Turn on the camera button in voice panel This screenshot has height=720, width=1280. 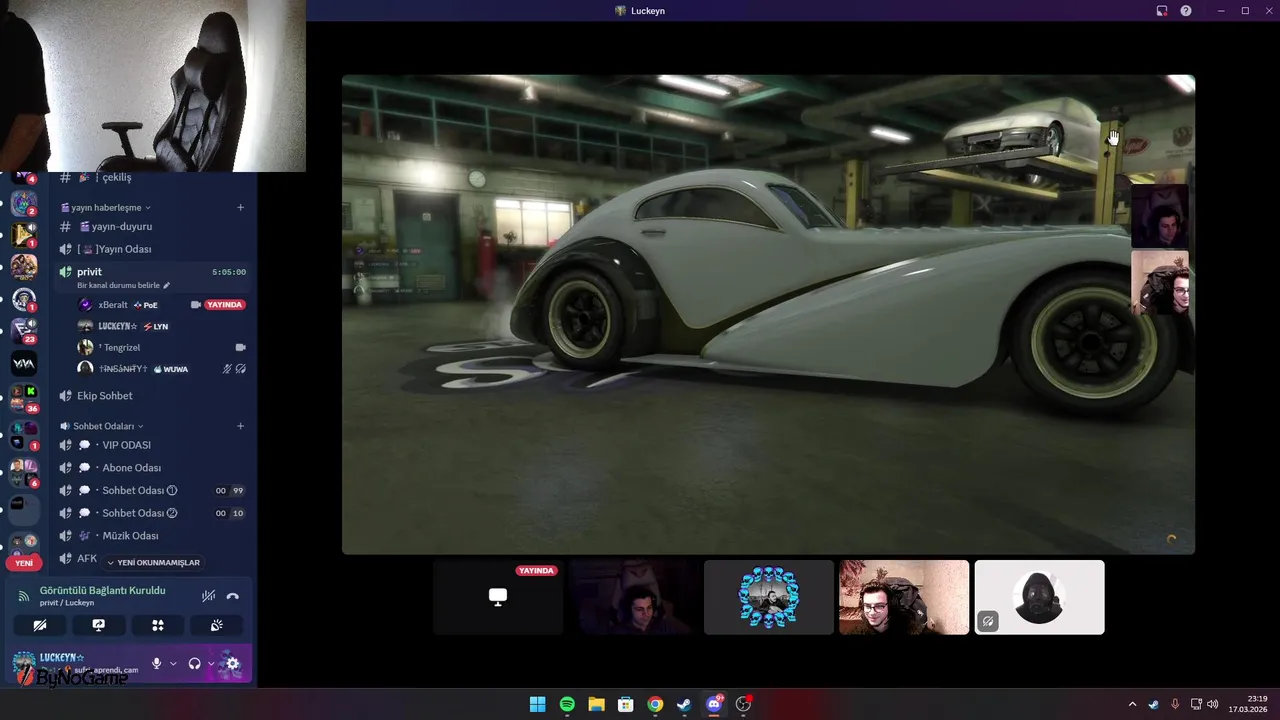point(40,625)
